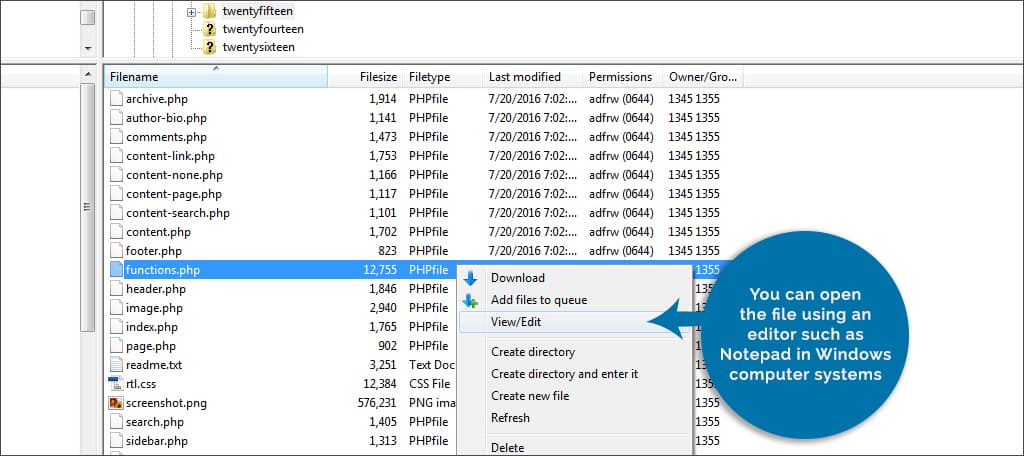Screen dimensions: 1024x456
Task: Click the Last modified column header
Action: (524, 77)
